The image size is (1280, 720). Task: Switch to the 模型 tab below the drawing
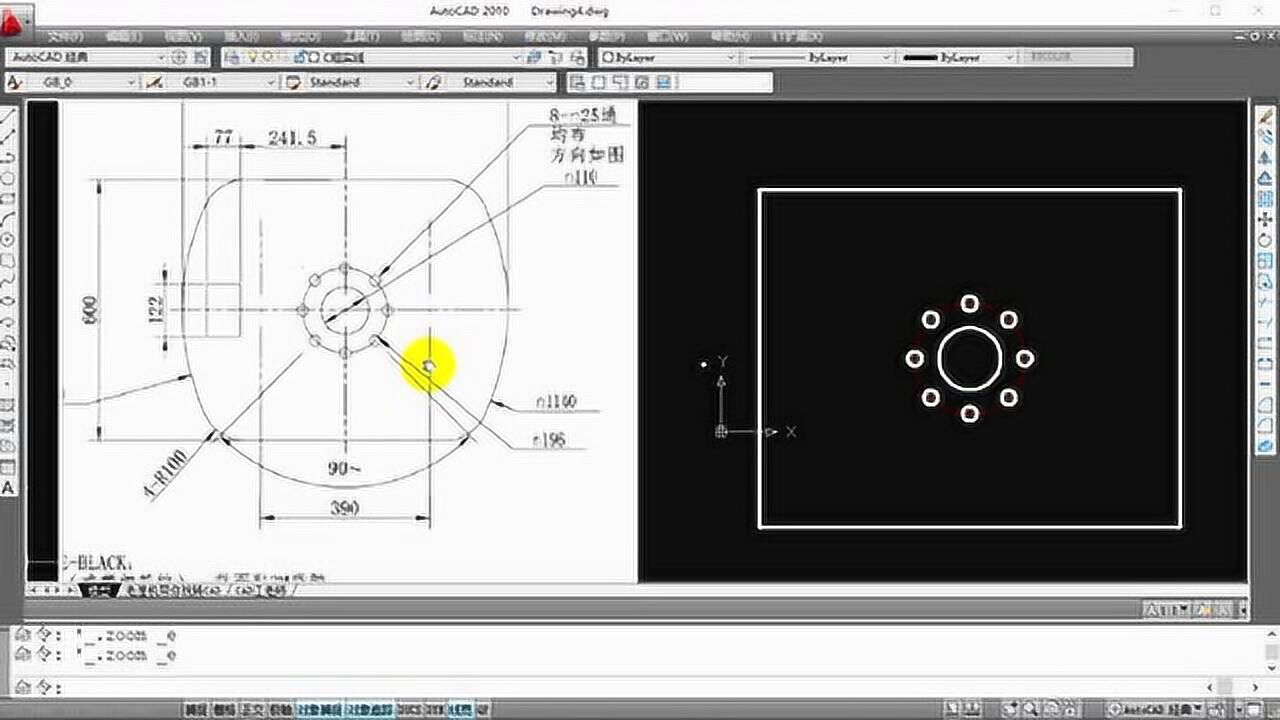(100, 590)
